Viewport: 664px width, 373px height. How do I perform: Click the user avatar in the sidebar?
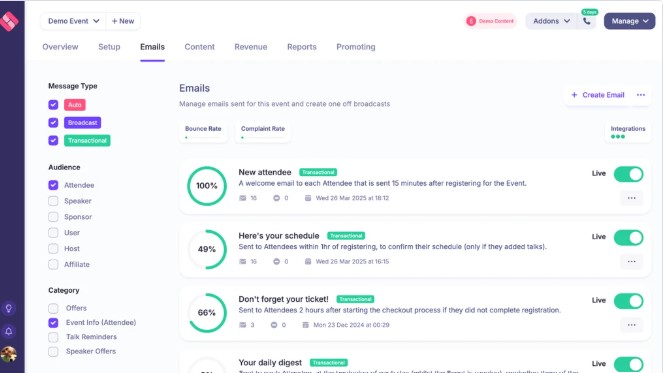click(x=8, y=354)
